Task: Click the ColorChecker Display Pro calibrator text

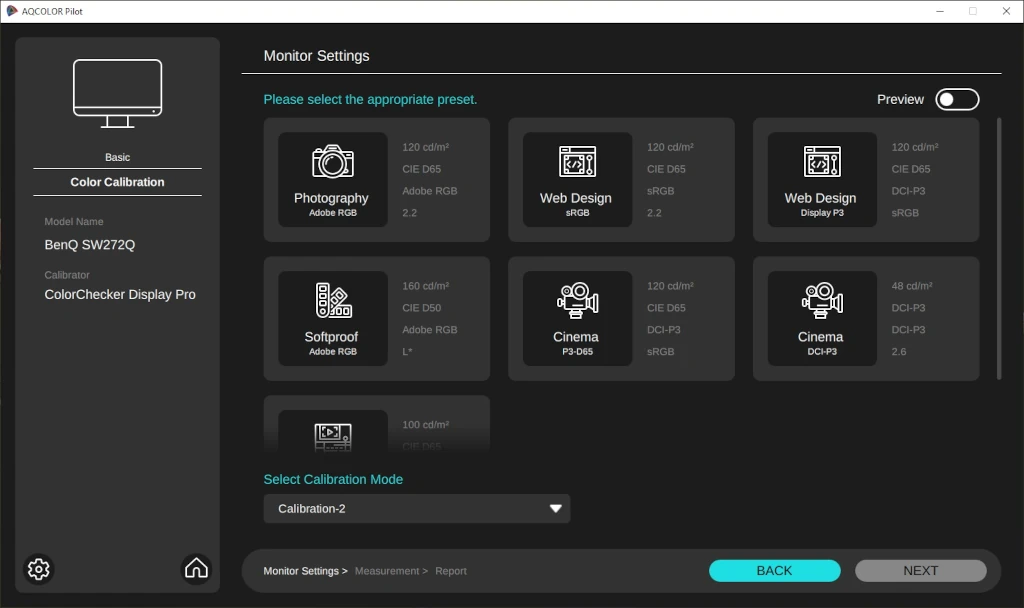Action: pyautogui.click(x=120, y=295)
